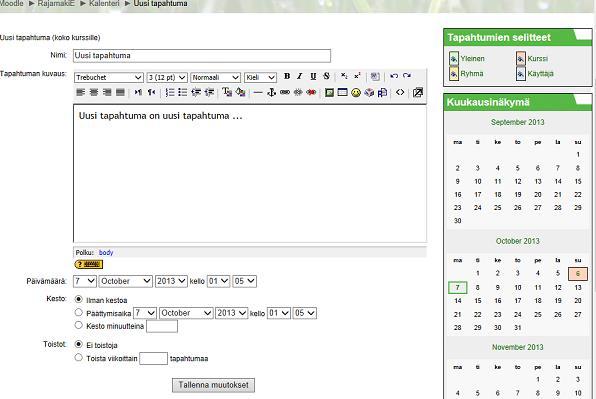The height and width of the screenshot is (399, 596).
Task: Open the background color picker
Action: pos(240,92)
